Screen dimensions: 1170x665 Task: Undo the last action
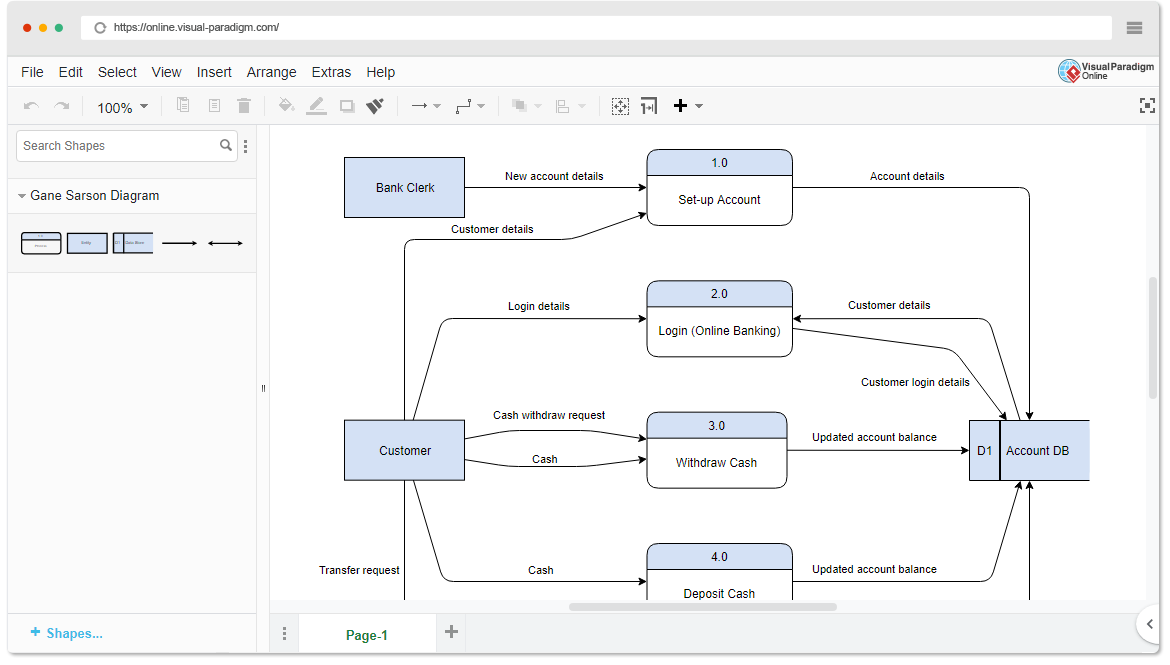pyautogui.click(x=31, y=105)
